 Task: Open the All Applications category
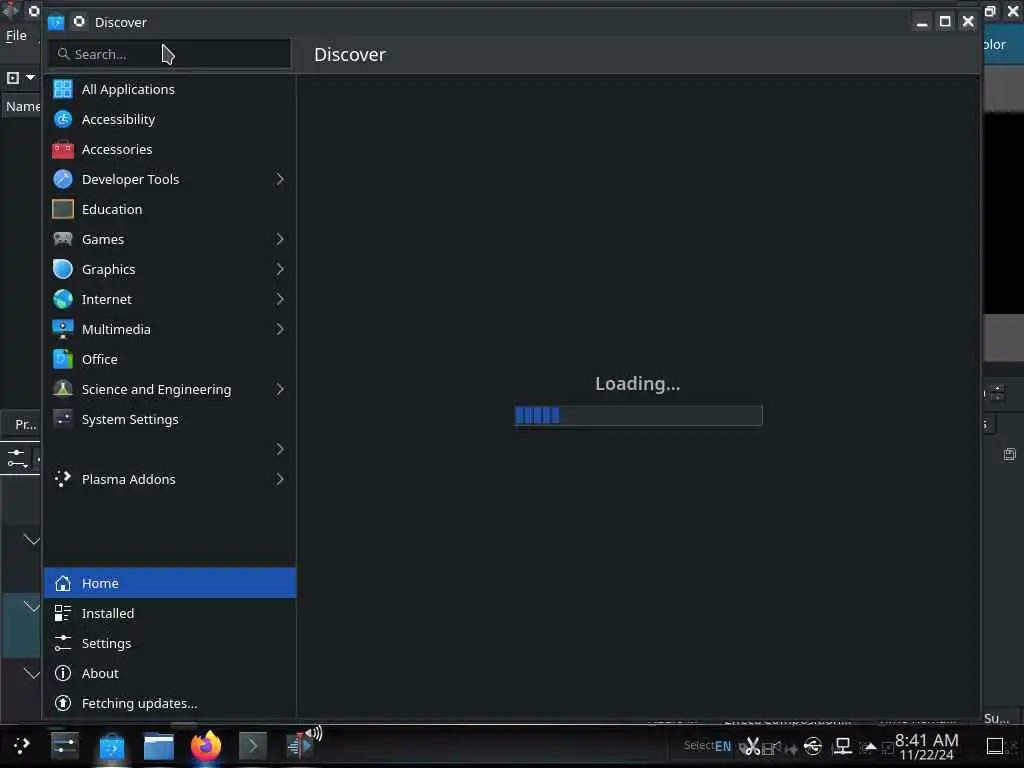(170, 89)
